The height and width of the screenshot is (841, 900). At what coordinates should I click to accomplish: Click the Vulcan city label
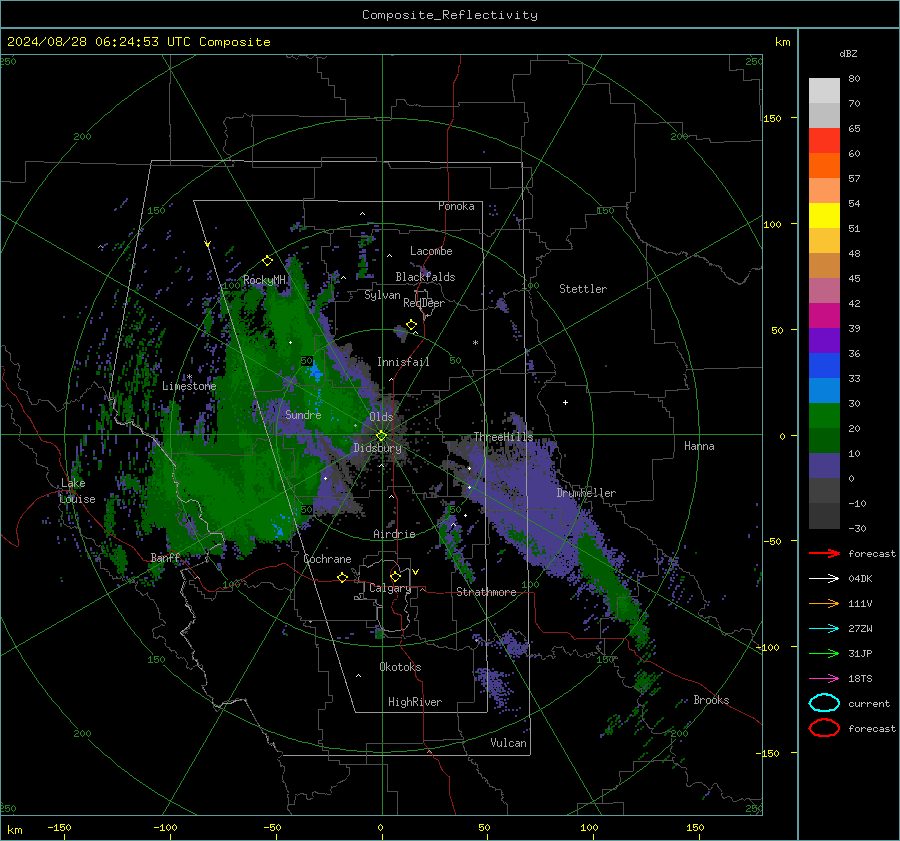tap(509, 743)
